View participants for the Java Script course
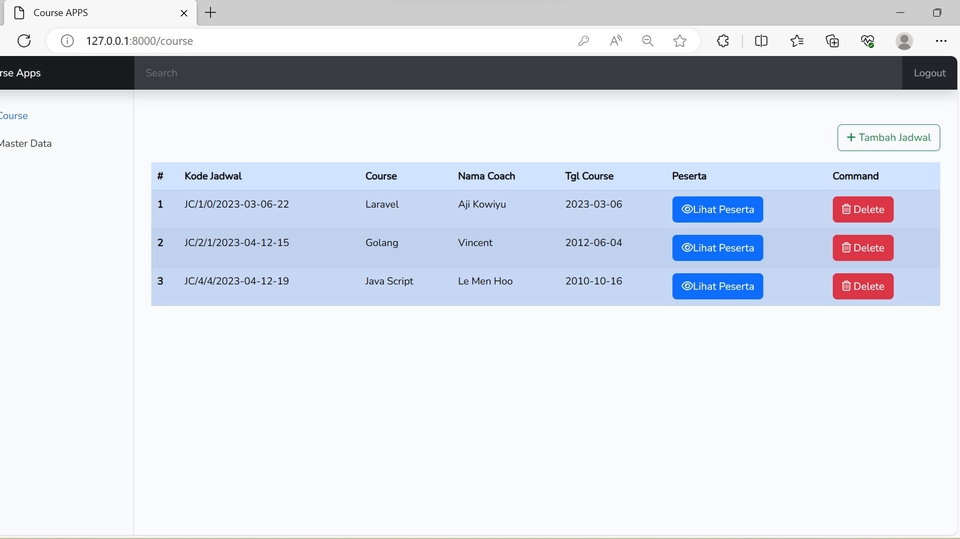960x539 pixels. 718,286
